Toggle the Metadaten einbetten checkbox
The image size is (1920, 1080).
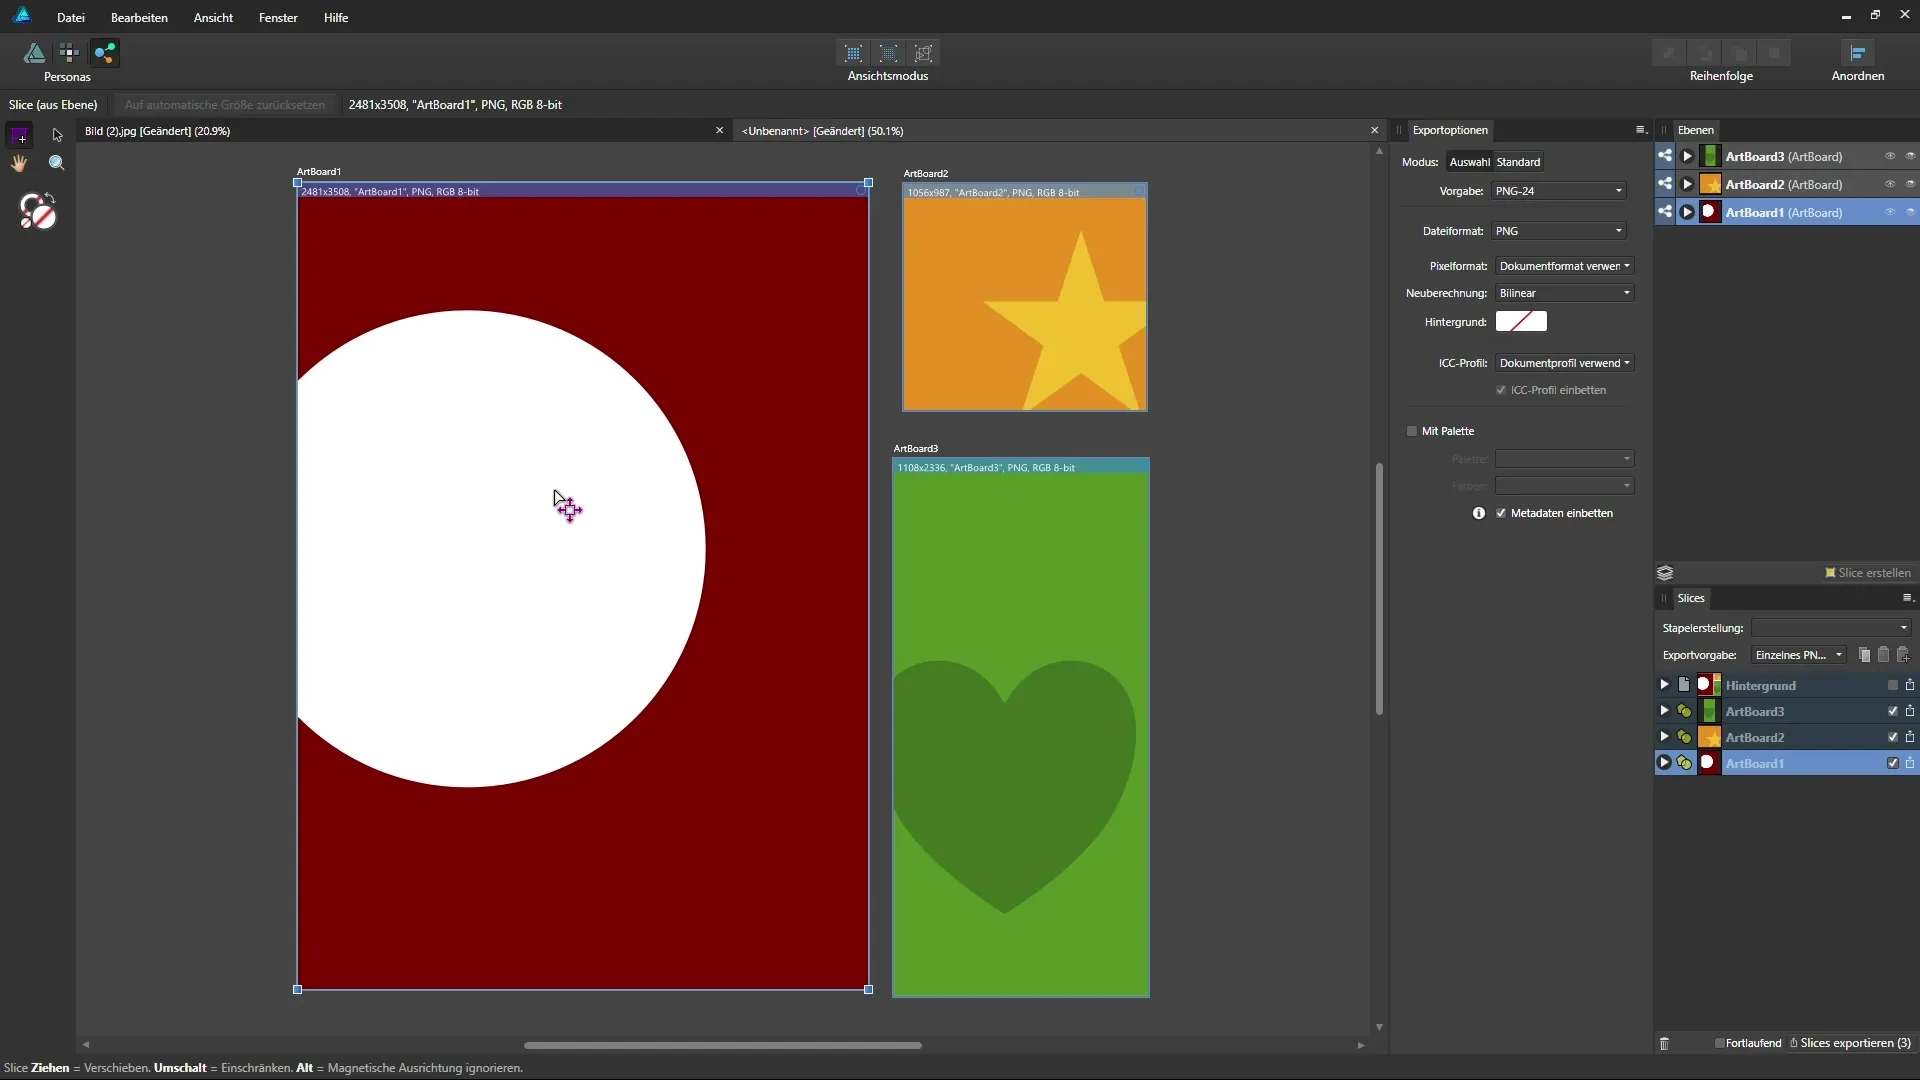(x=1501, y=513)
